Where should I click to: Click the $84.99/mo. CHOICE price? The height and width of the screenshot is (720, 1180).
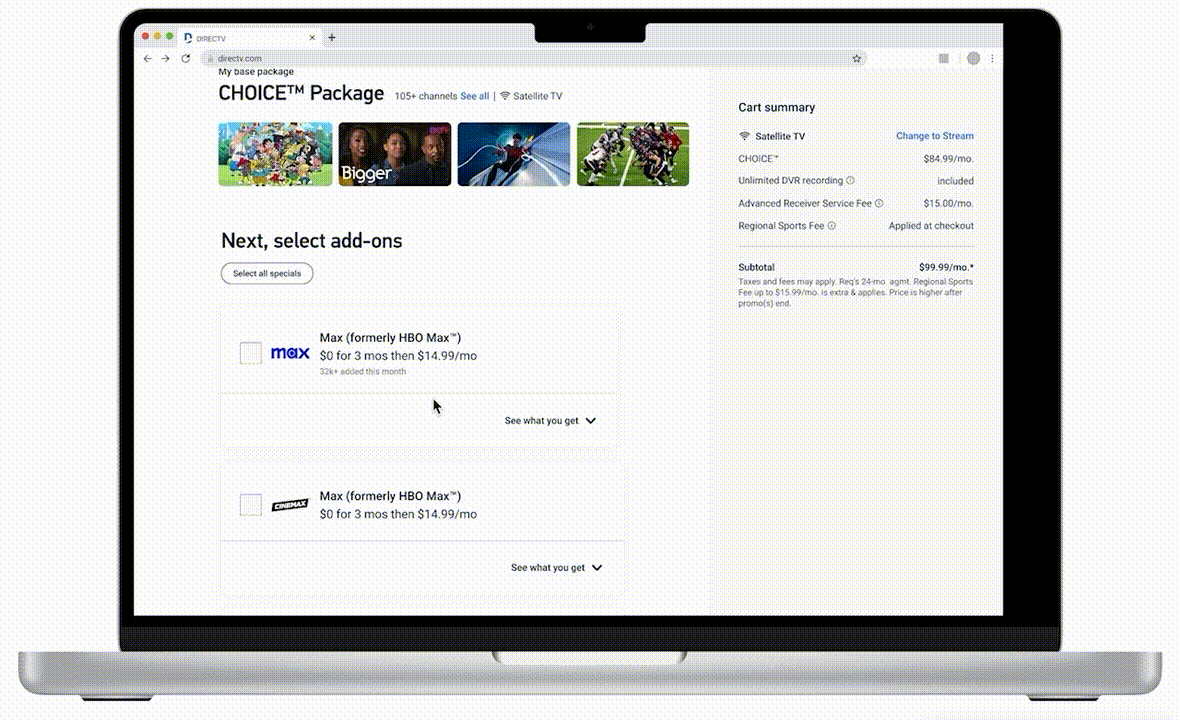[x=948, y=159]
